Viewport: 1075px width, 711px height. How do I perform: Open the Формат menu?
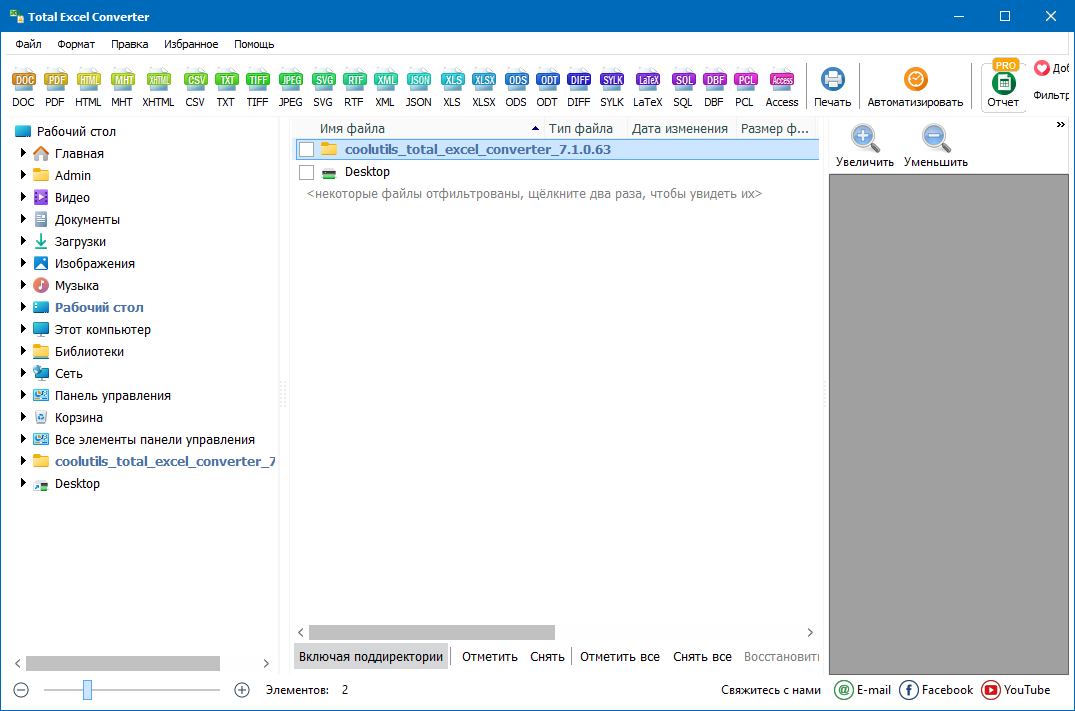pos(73,44)
